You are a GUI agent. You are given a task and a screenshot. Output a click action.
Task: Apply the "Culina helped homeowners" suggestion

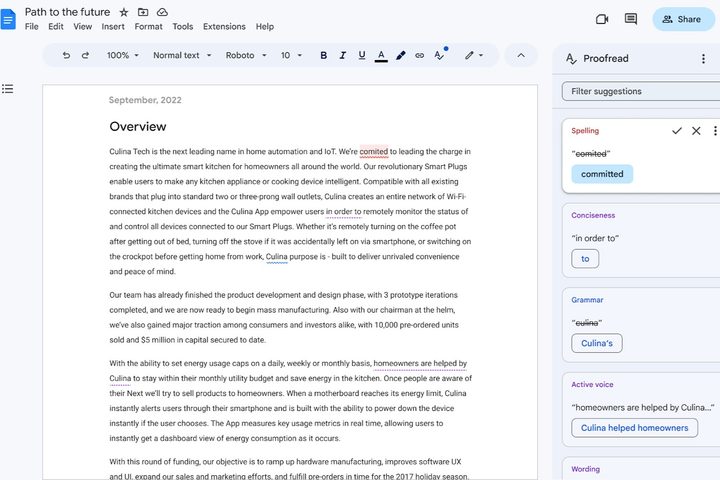tap(635, 428)
